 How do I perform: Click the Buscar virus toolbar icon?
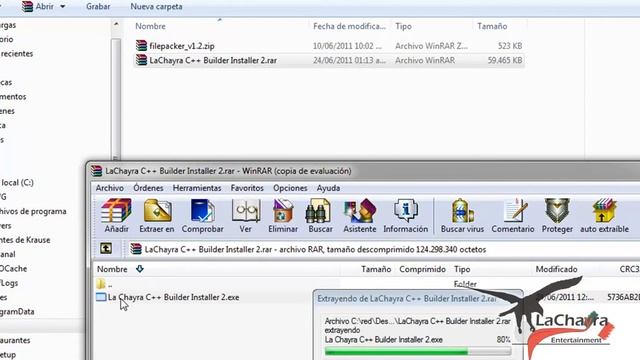(x=462, y=216)
